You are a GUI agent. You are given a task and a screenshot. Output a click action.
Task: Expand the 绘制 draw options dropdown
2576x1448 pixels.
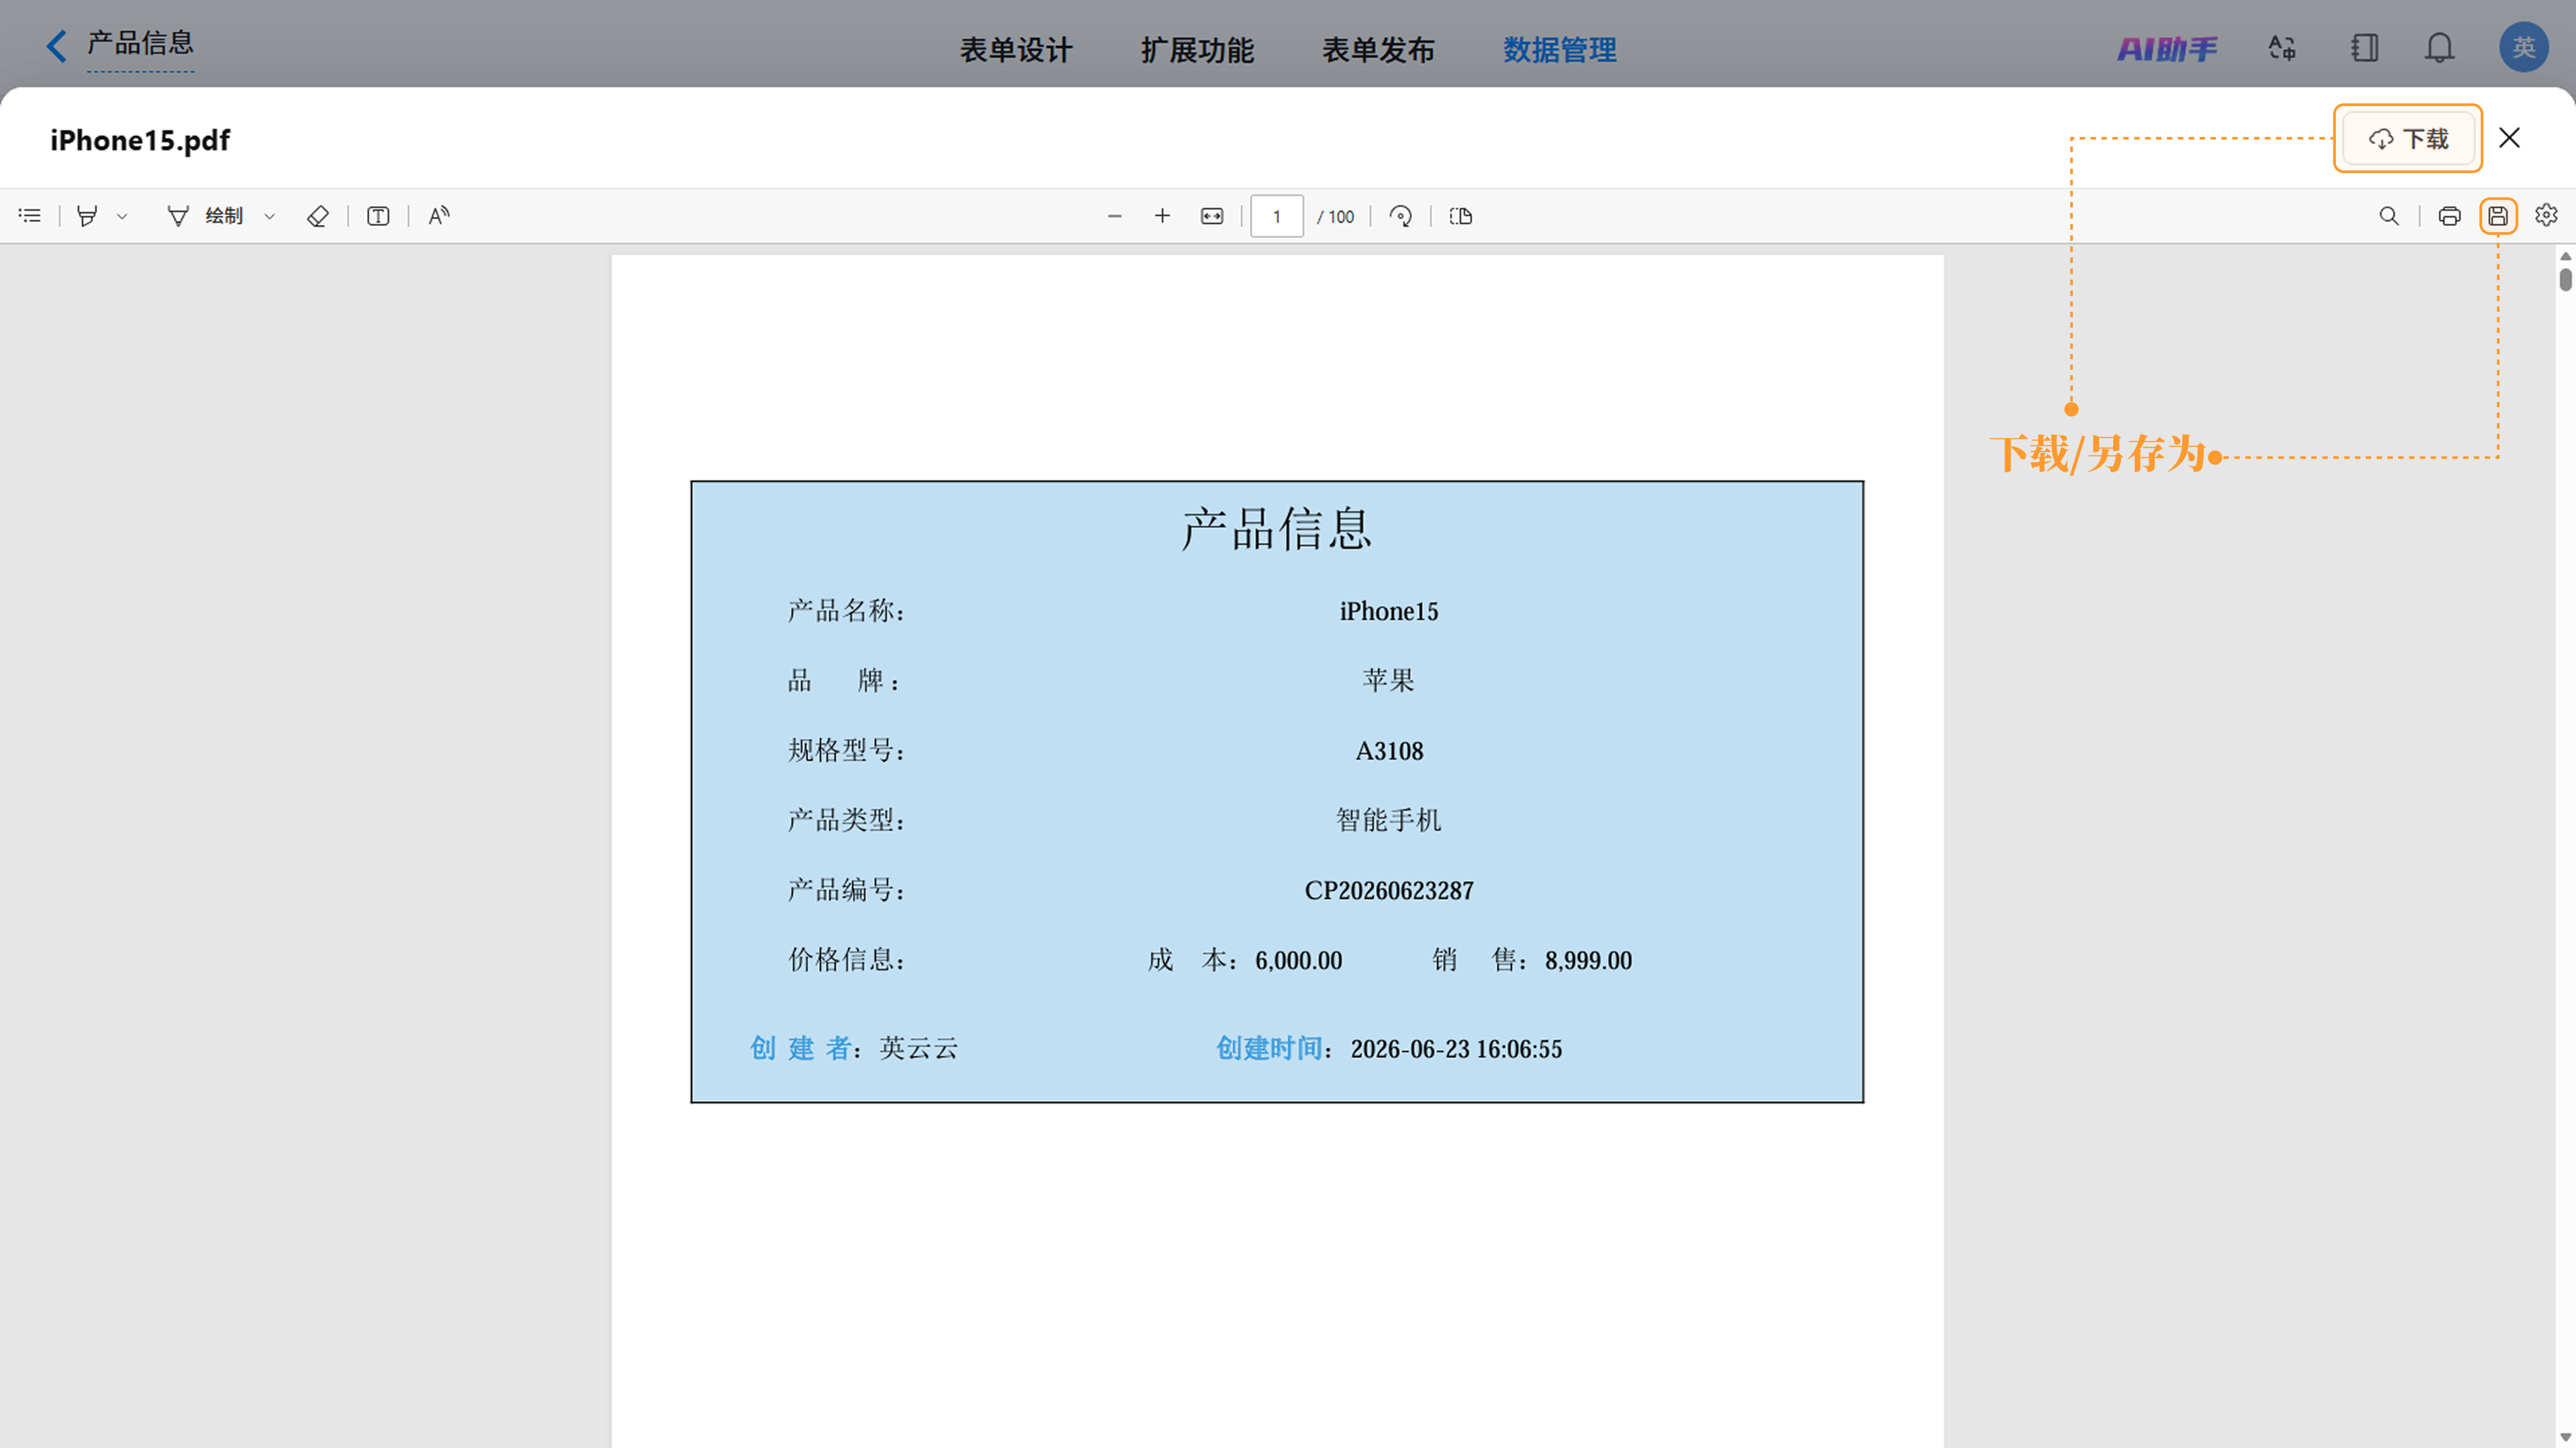(x=269, y=216)
